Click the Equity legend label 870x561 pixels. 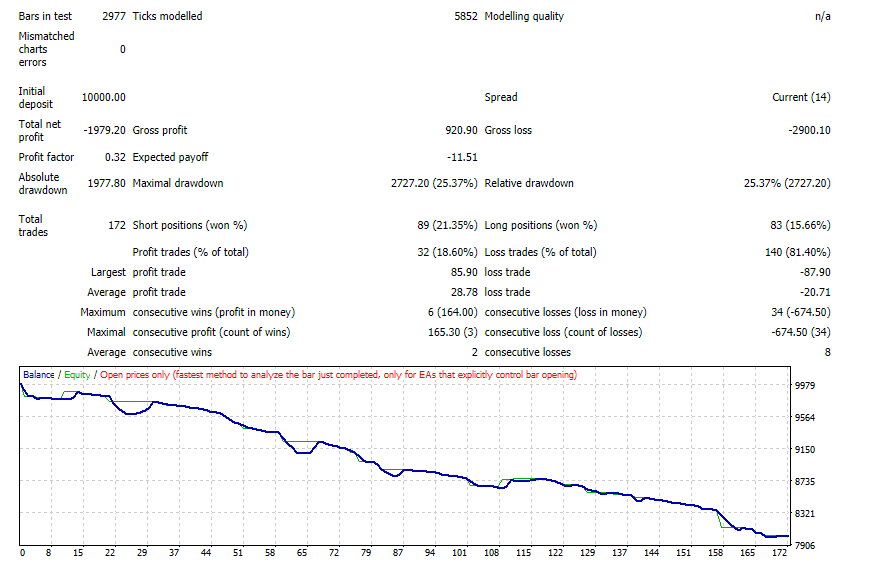click(x=77, y=375)
